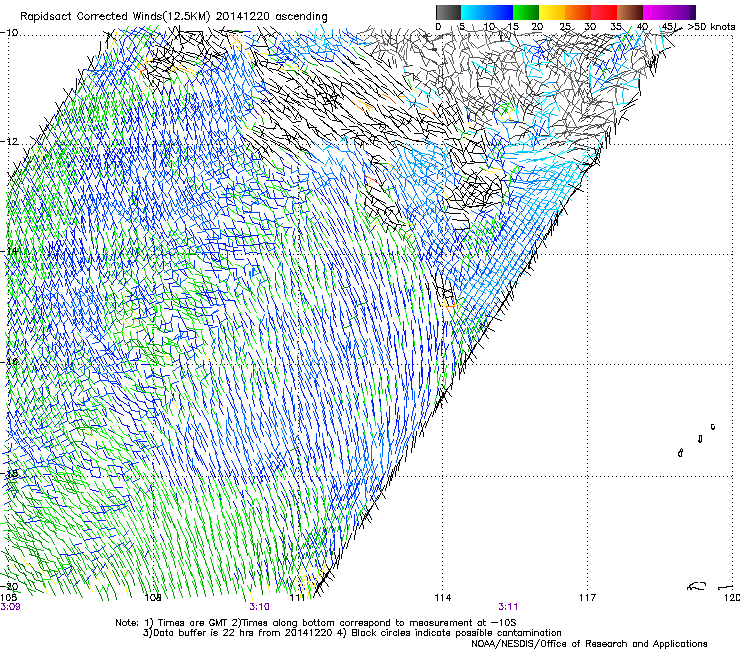Click the '117' longitude axis label
Image resolution: width=740 pixels, height=650 pixels.
pyautogui.click(x=588, y=598)
